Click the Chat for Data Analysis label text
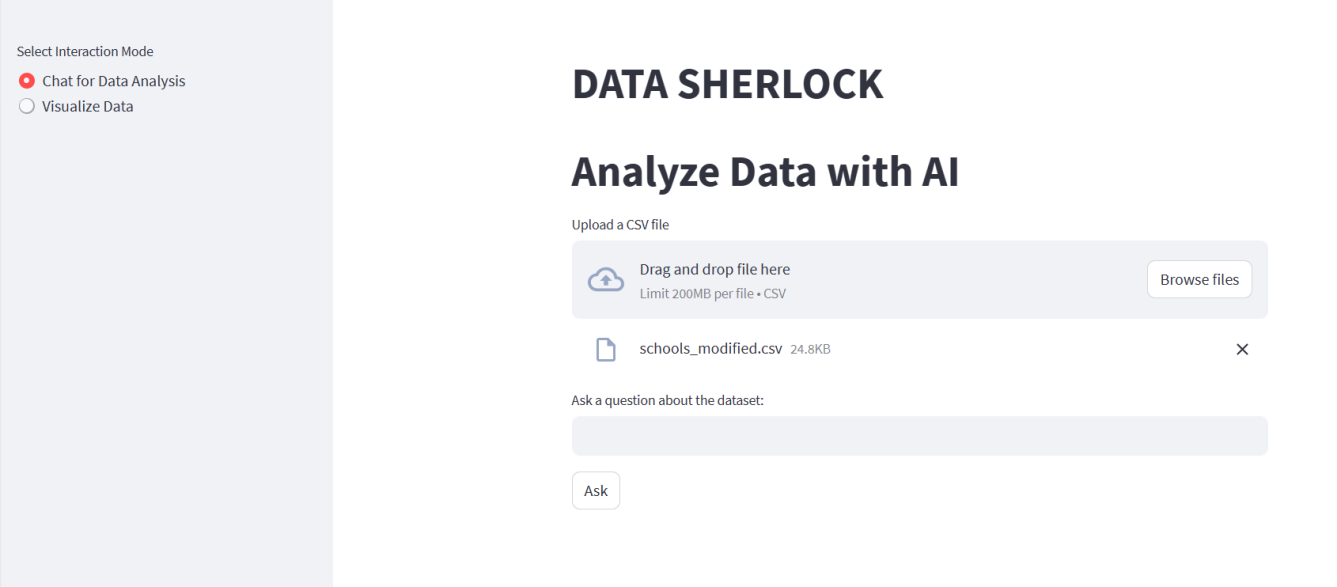 [x=114, y=81]
